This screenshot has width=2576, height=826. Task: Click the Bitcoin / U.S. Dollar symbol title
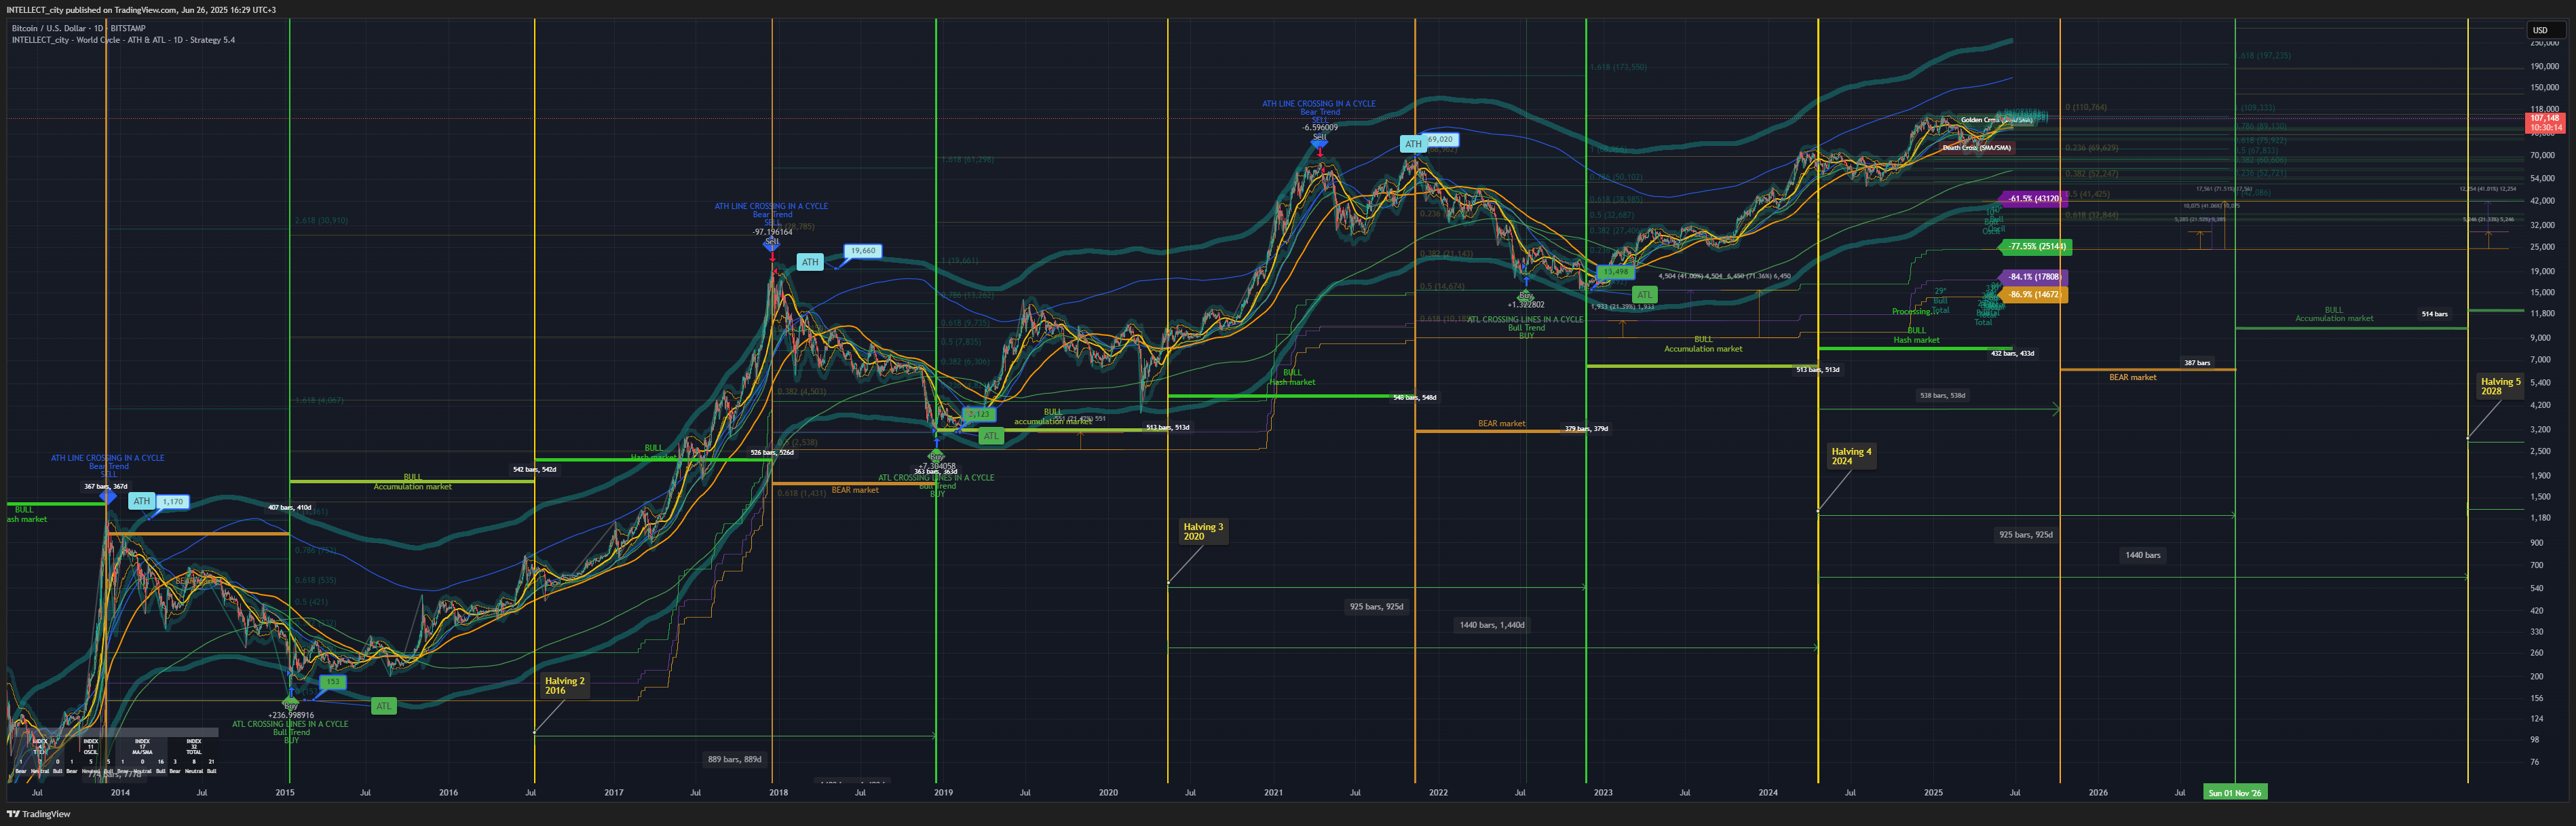pyautogui.click(x=78, y=28)
